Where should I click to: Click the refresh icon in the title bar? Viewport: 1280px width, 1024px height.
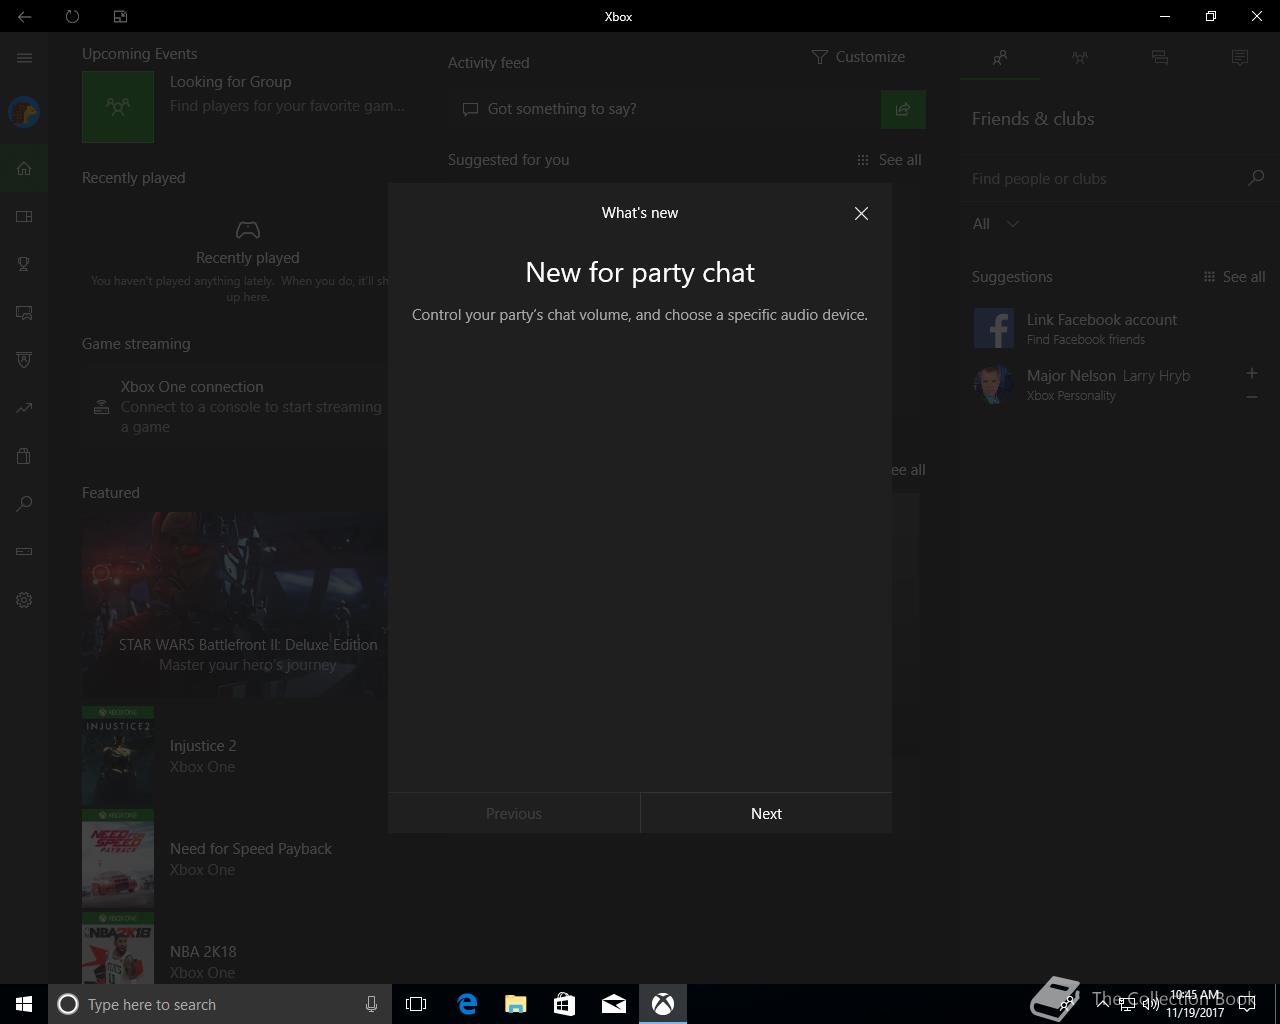pyautogui.click(x=72, y=16)
